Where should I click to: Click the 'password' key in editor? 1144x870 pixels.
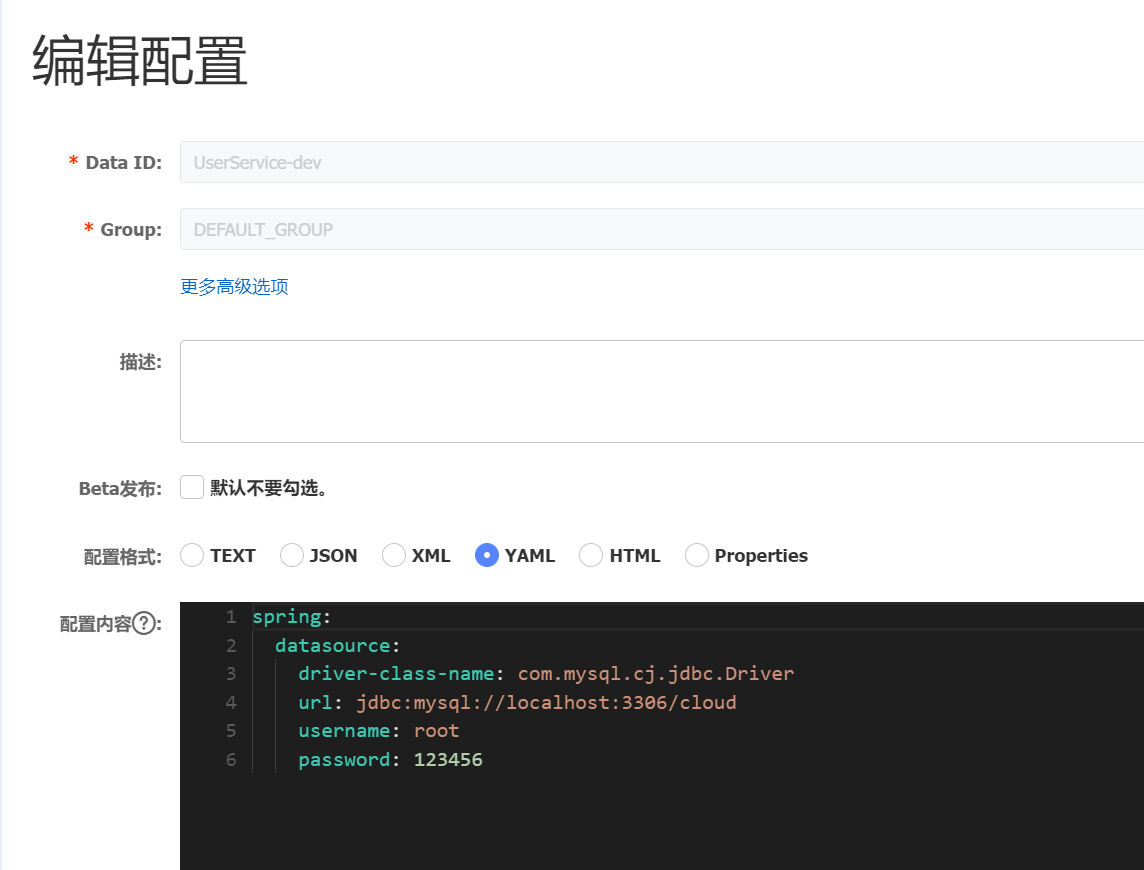pyautogui.click(x=344, y=760)
